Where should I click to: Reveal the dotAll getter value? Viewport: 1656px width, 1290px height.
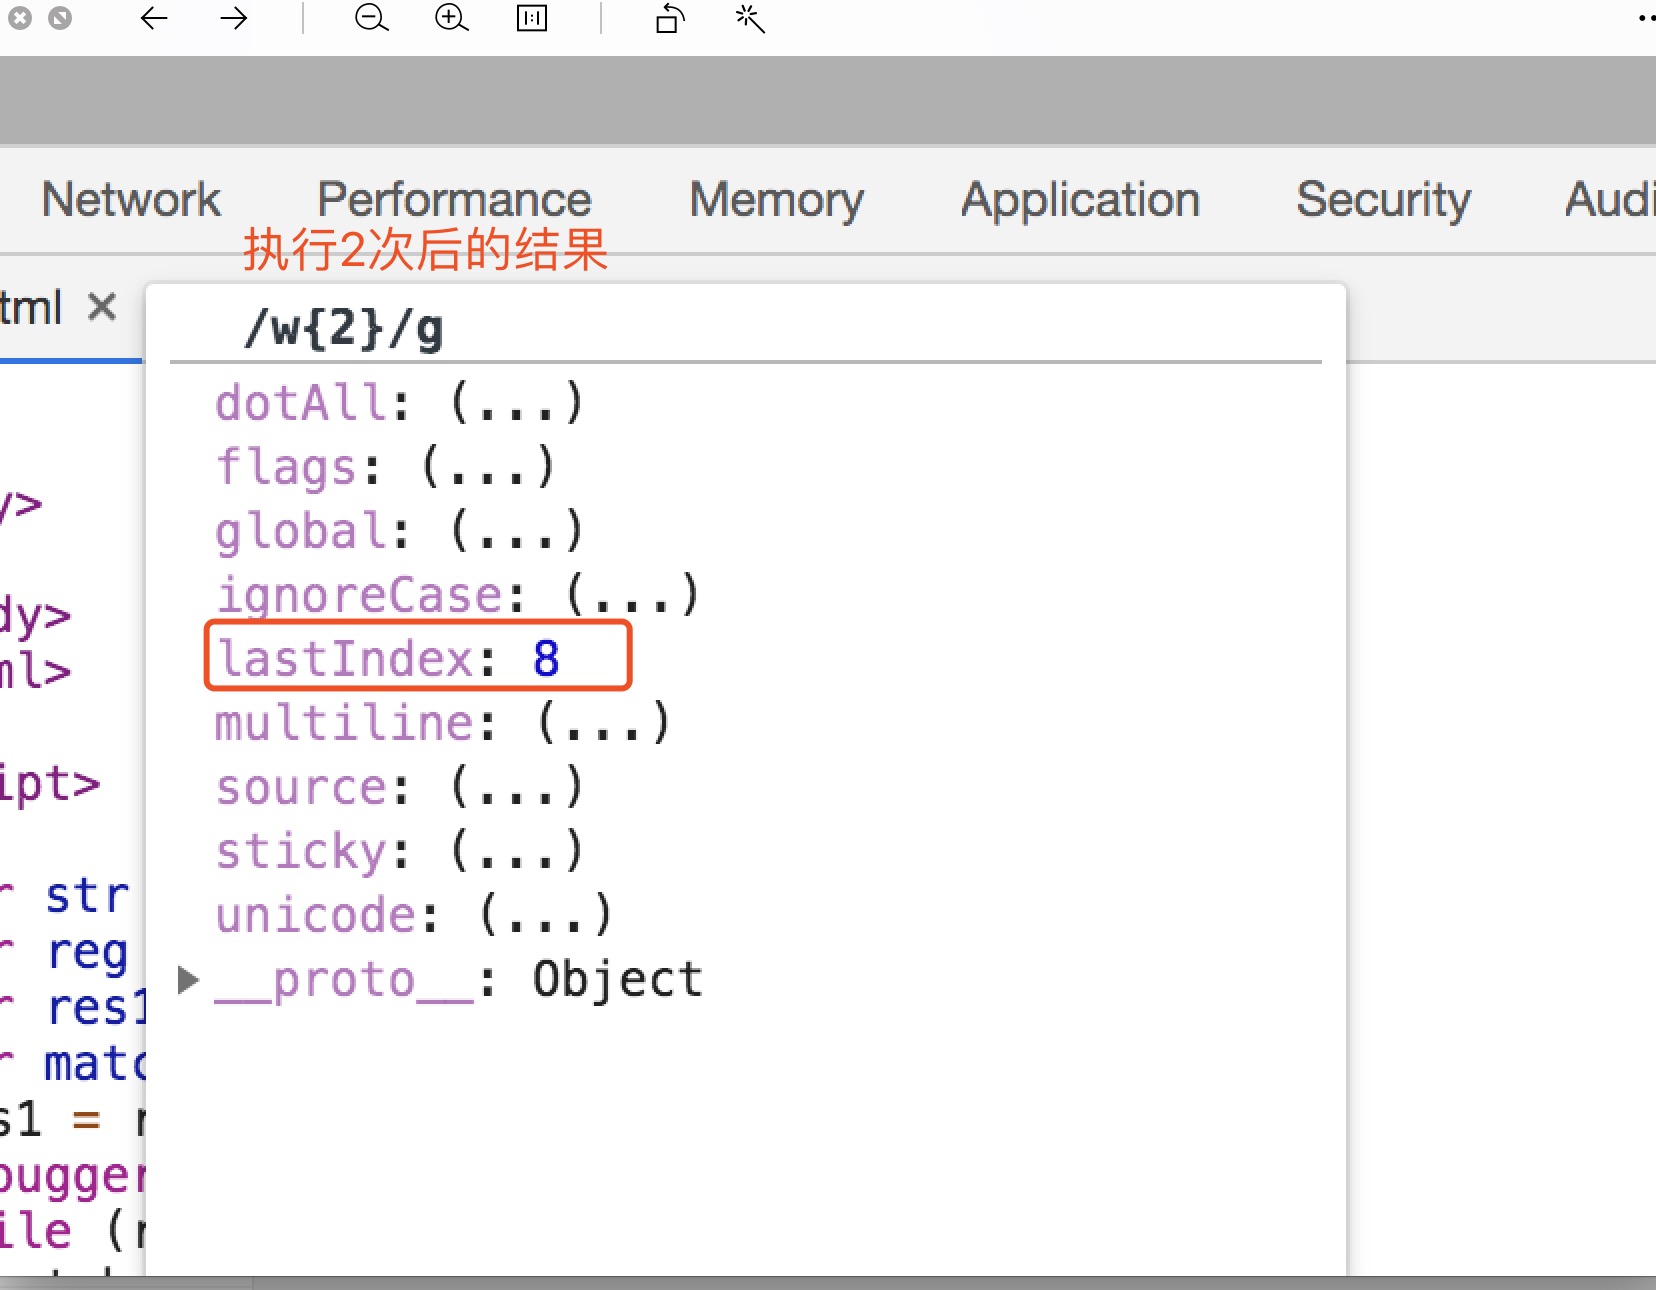point(516,403)
